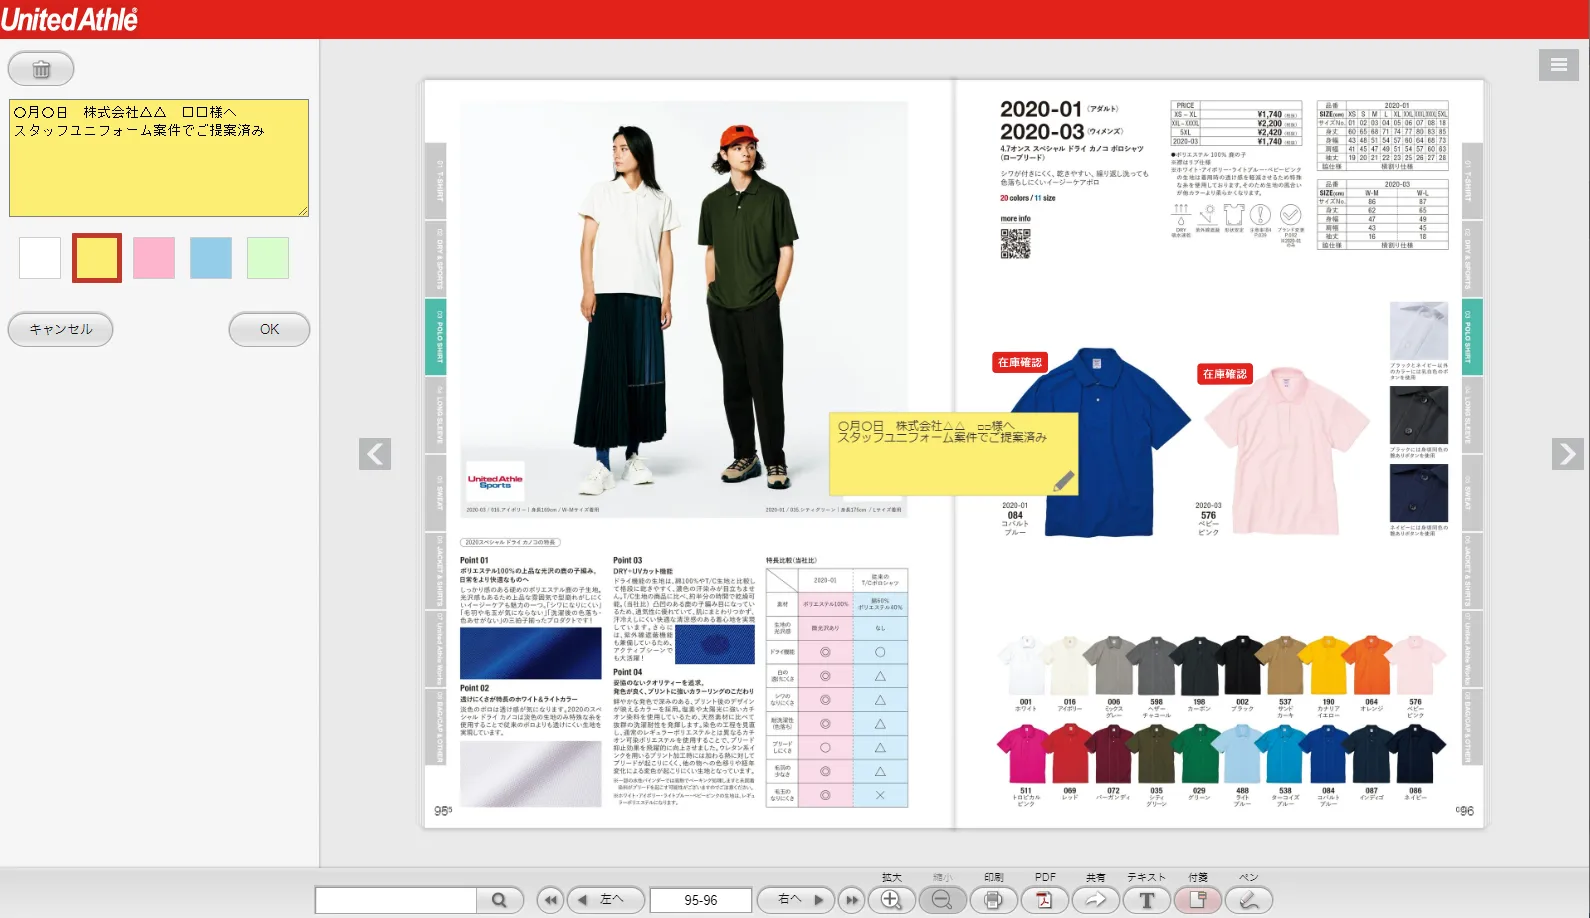Viewport: 1590px width, 918px height.
Task: Click the pencil edit icon on the sticky note
Action: coord(1064,481)
